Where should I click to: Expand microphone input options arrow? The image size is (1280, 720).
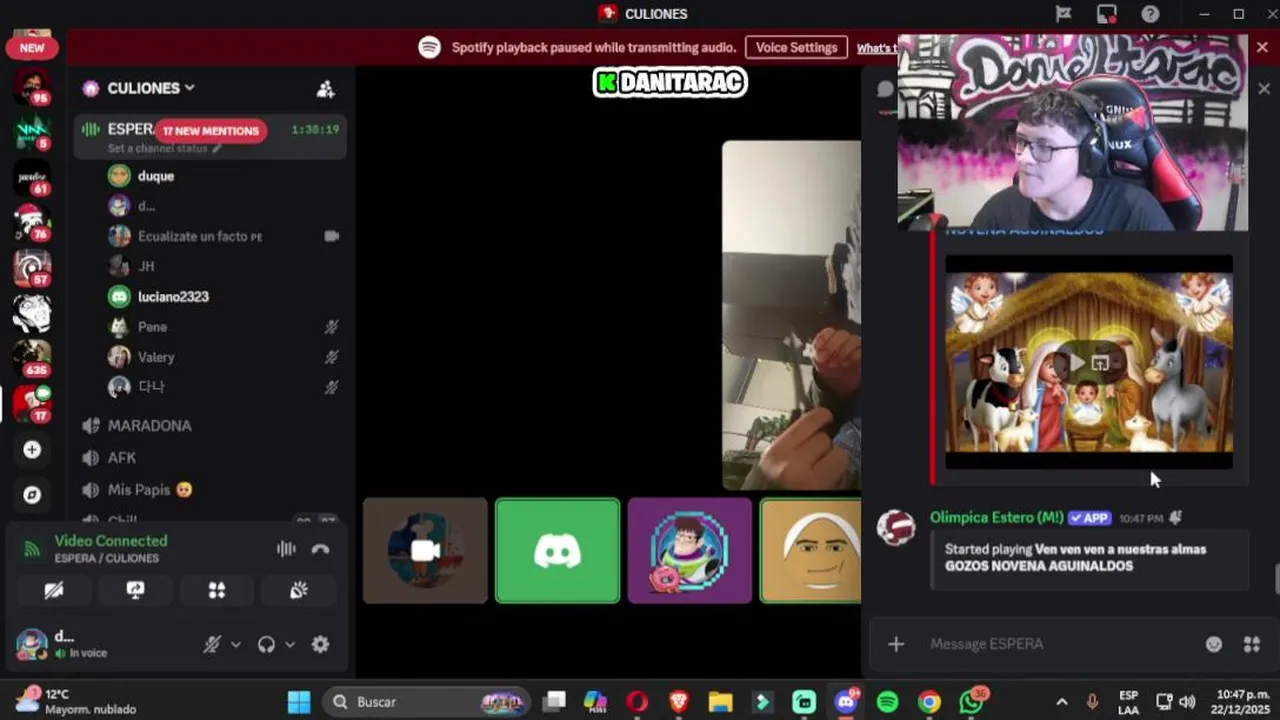236,645
